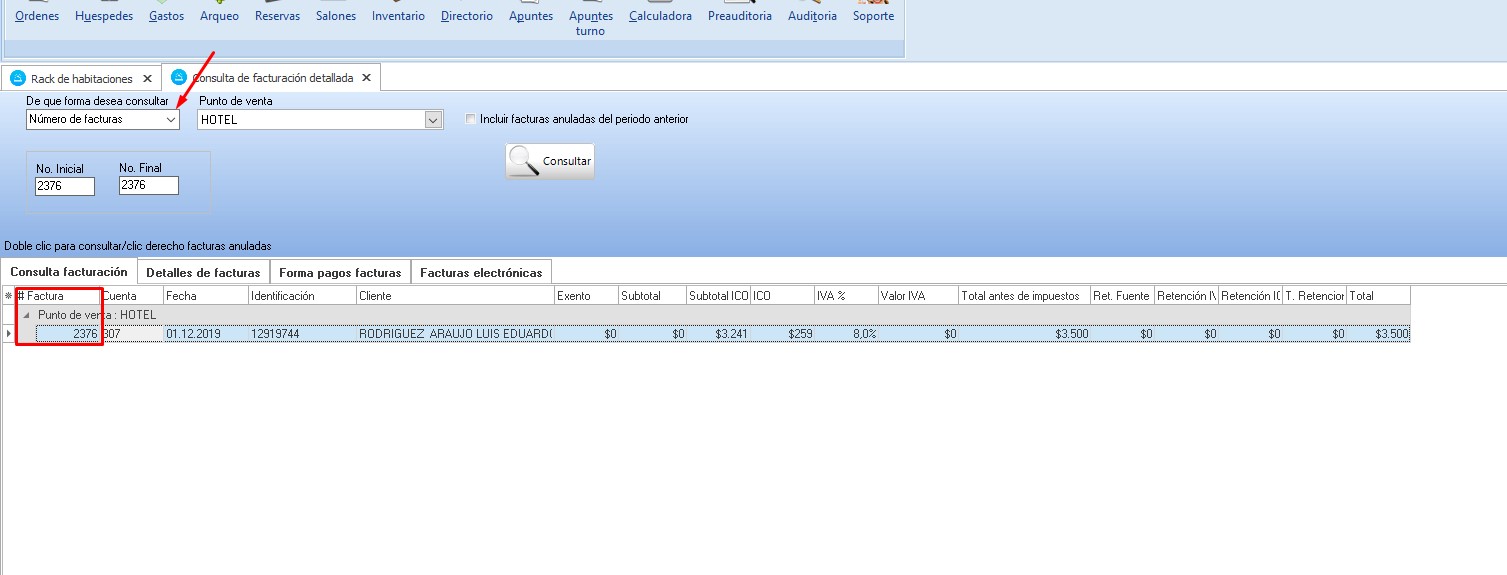Enable Incluir facturas anuladas del periodo anterior
The image size is (1507, 575).
tap(471, 119)
